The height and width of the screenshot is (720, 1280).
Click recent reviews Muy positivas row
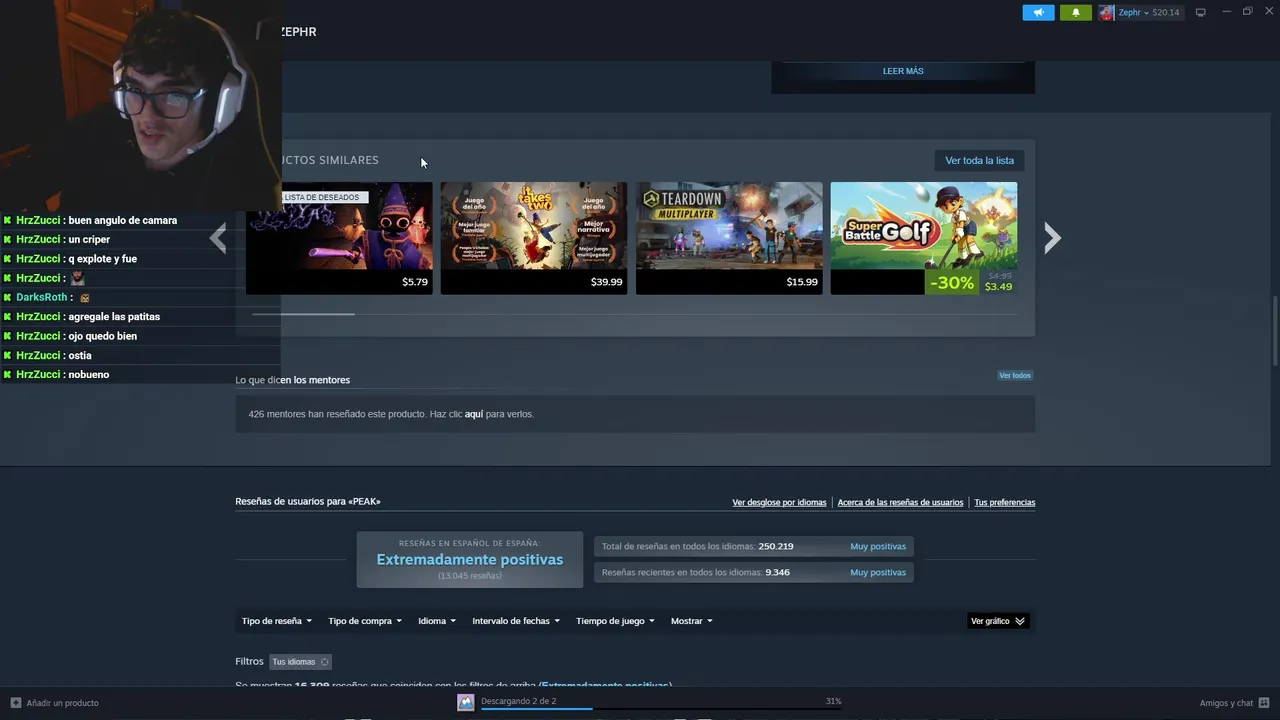tap(753, 572)
